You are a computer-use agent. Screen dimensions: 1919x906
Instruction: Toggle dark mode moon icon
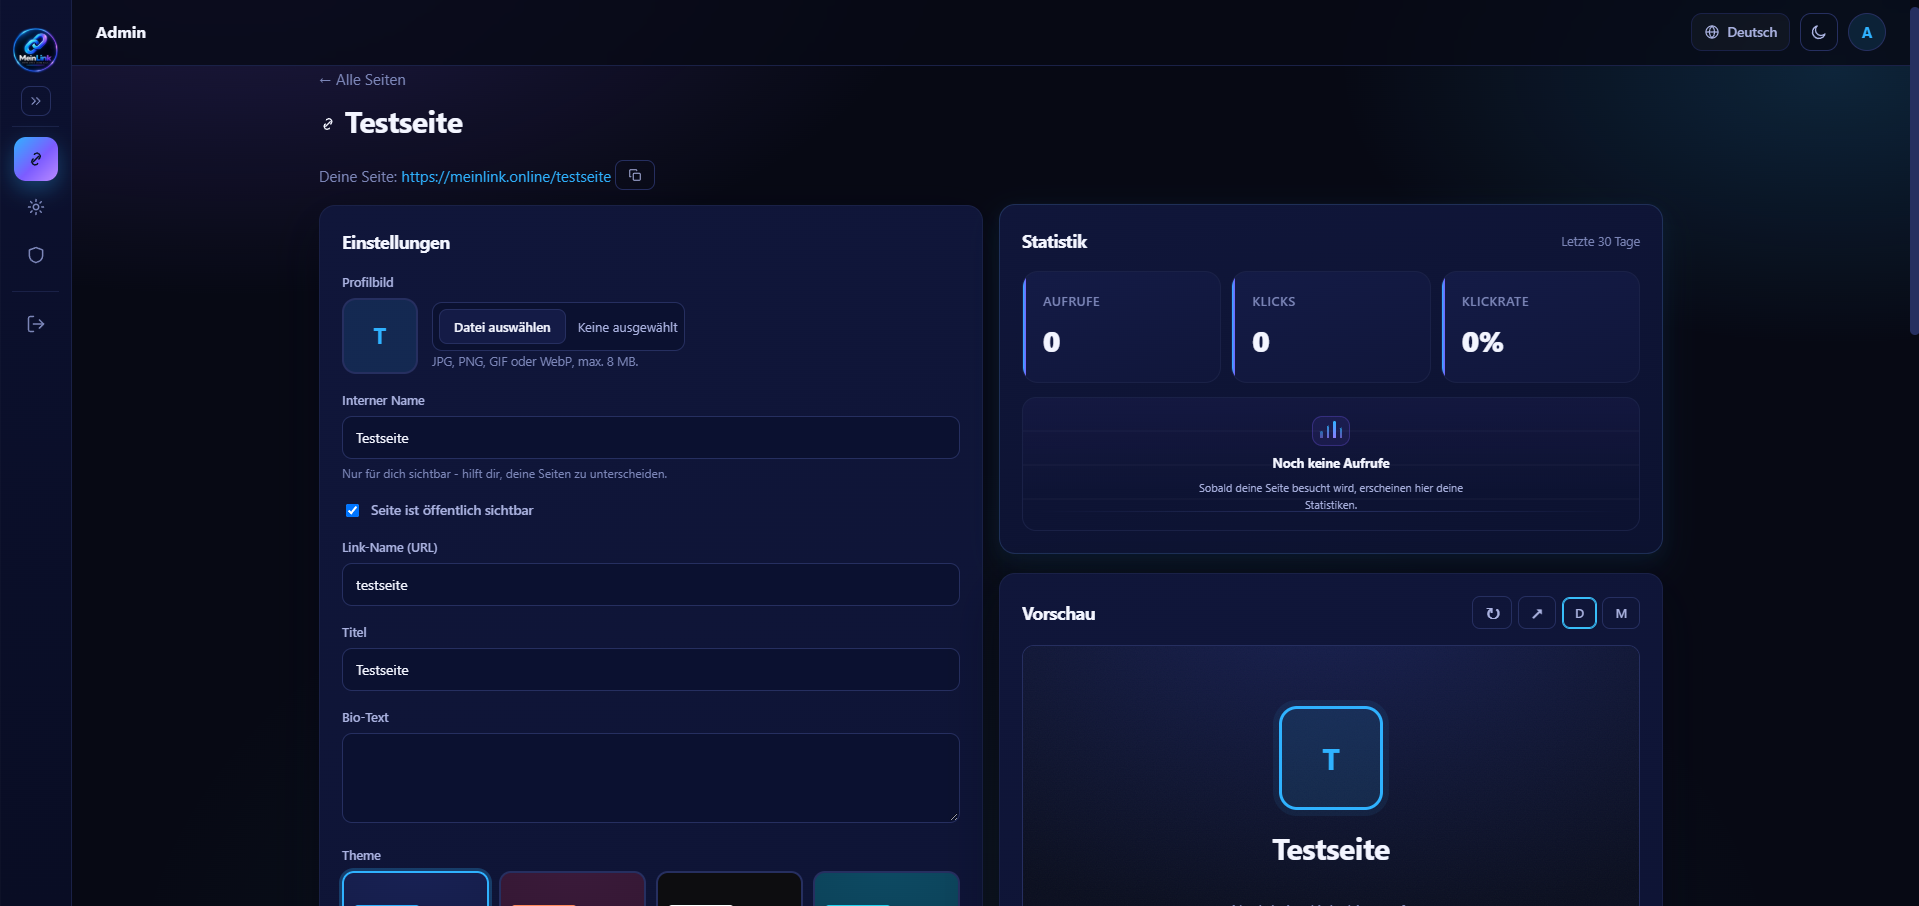pos(1819,32)
